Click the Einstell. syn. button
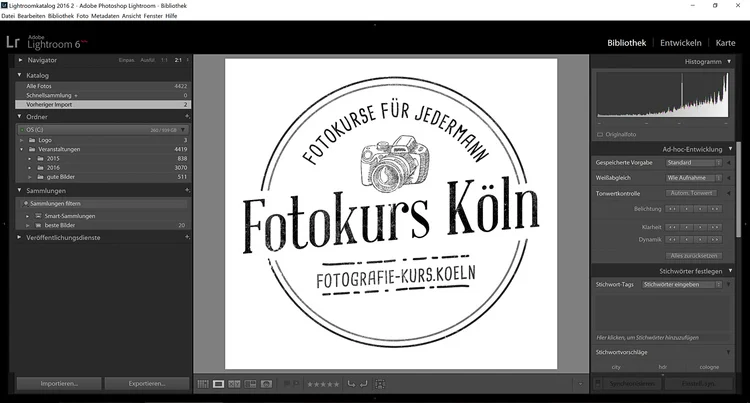The image size is (750, 403). [x=699, y=383]
